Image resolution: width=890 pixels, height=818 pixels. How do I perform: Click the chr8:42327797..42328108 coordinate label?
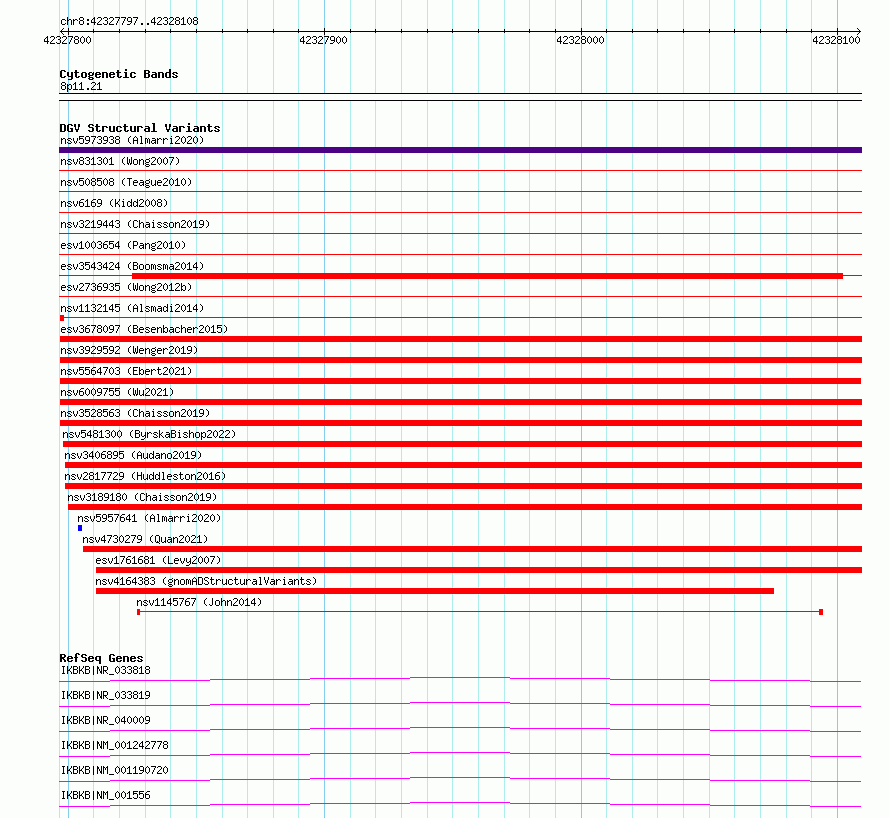pyautogui.click(x=129, y=22)
